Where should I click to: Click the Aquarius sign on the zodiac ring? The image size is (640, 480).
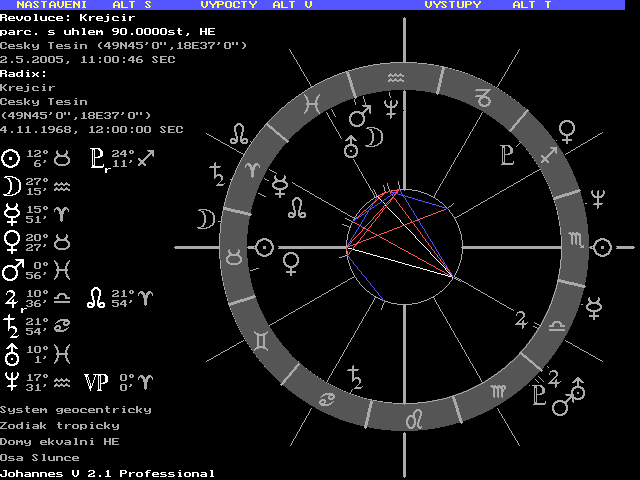[397, 77]
